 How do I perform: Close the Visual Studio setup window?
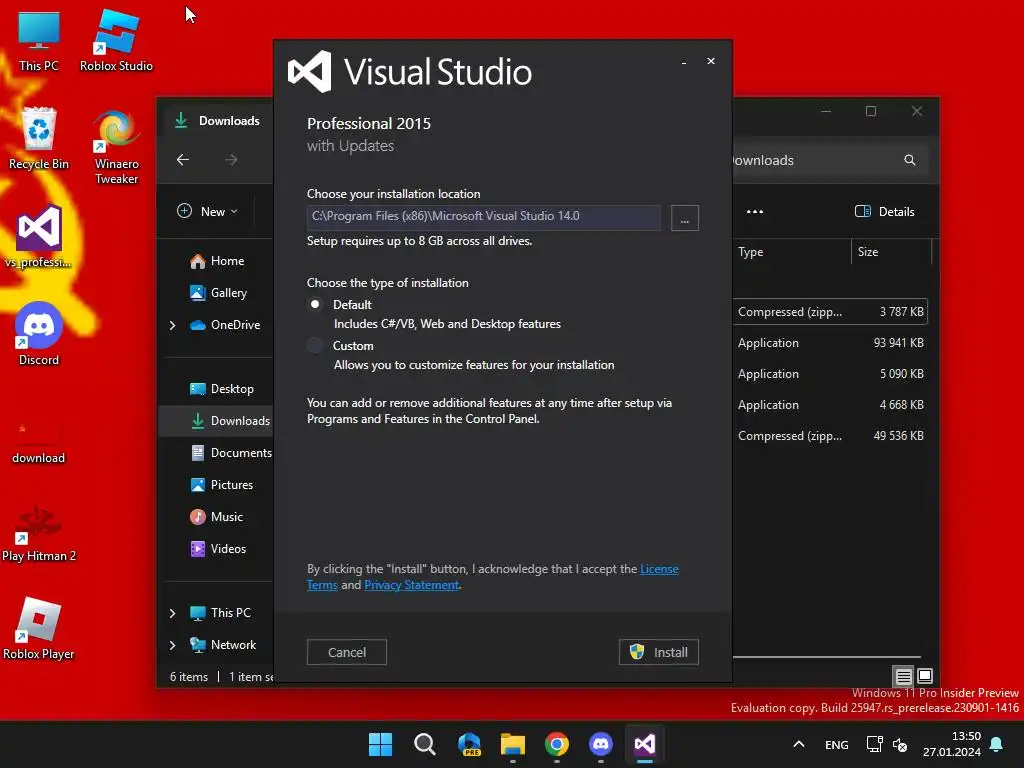[x=711, y=61]
